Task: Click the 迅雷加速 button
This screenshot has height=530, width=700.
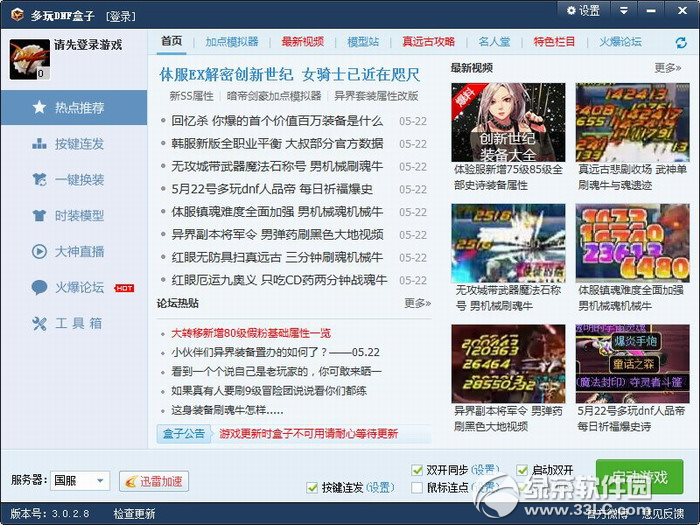Action: pyautogui.click(x=153, y=481)
